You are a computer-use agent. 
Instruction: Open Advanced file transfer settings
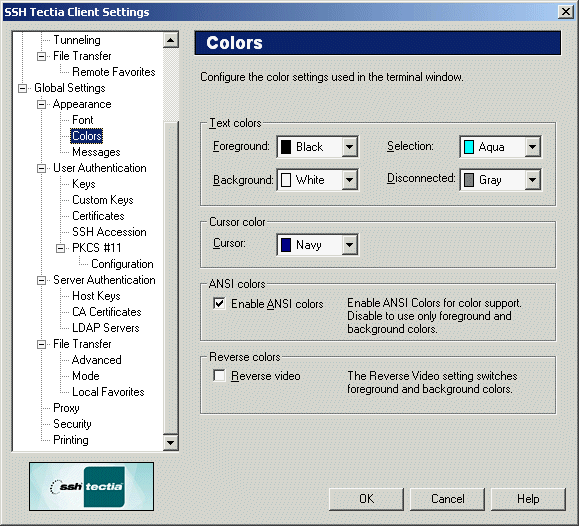(96, 360)
